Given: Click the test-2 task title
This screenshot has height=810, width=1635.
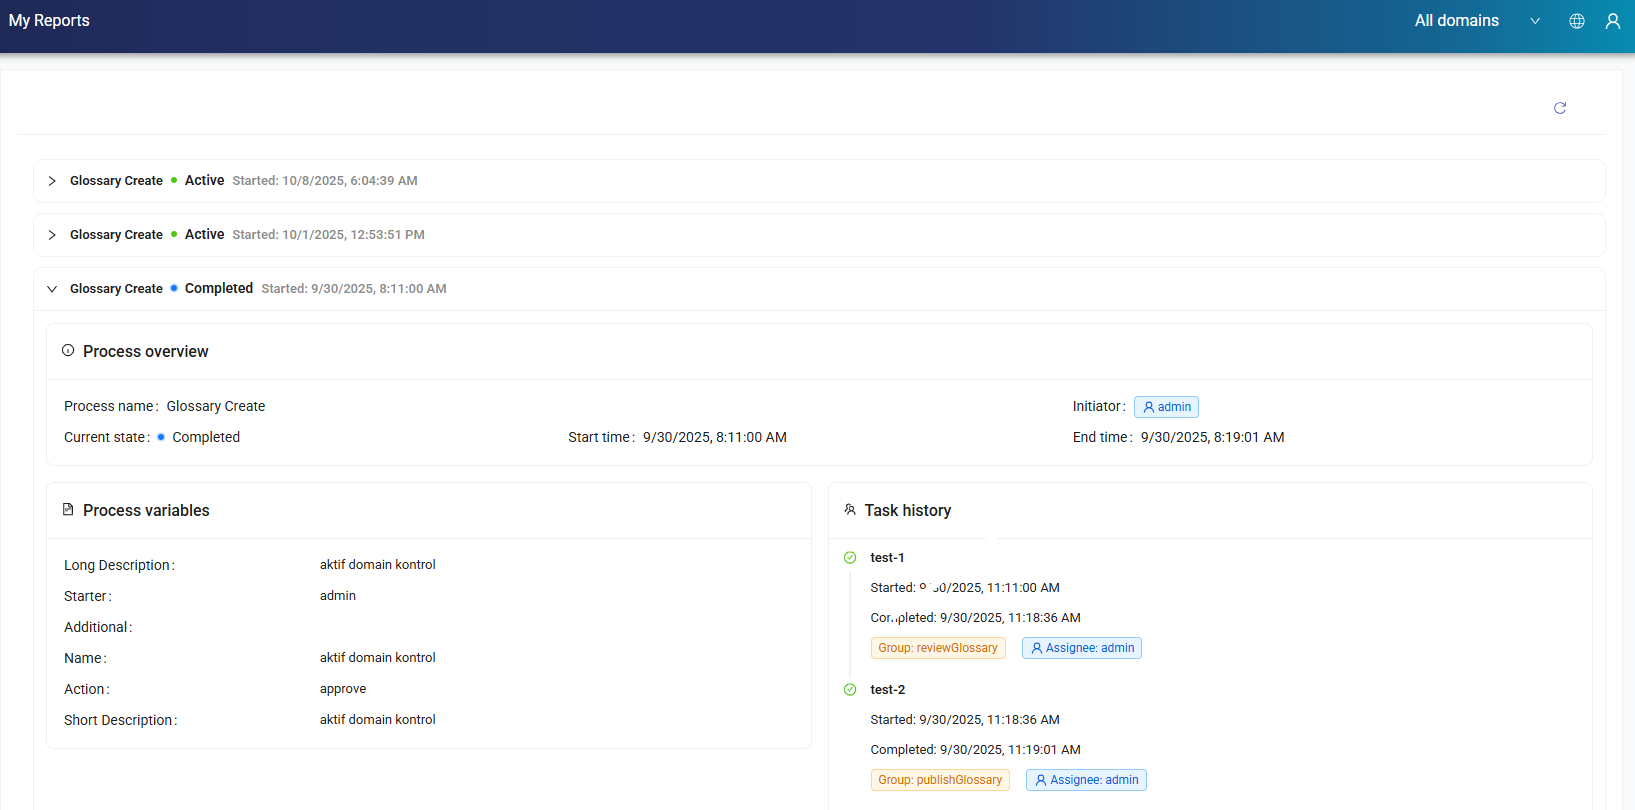Looking at the screenshot, I should coord(887,690).
